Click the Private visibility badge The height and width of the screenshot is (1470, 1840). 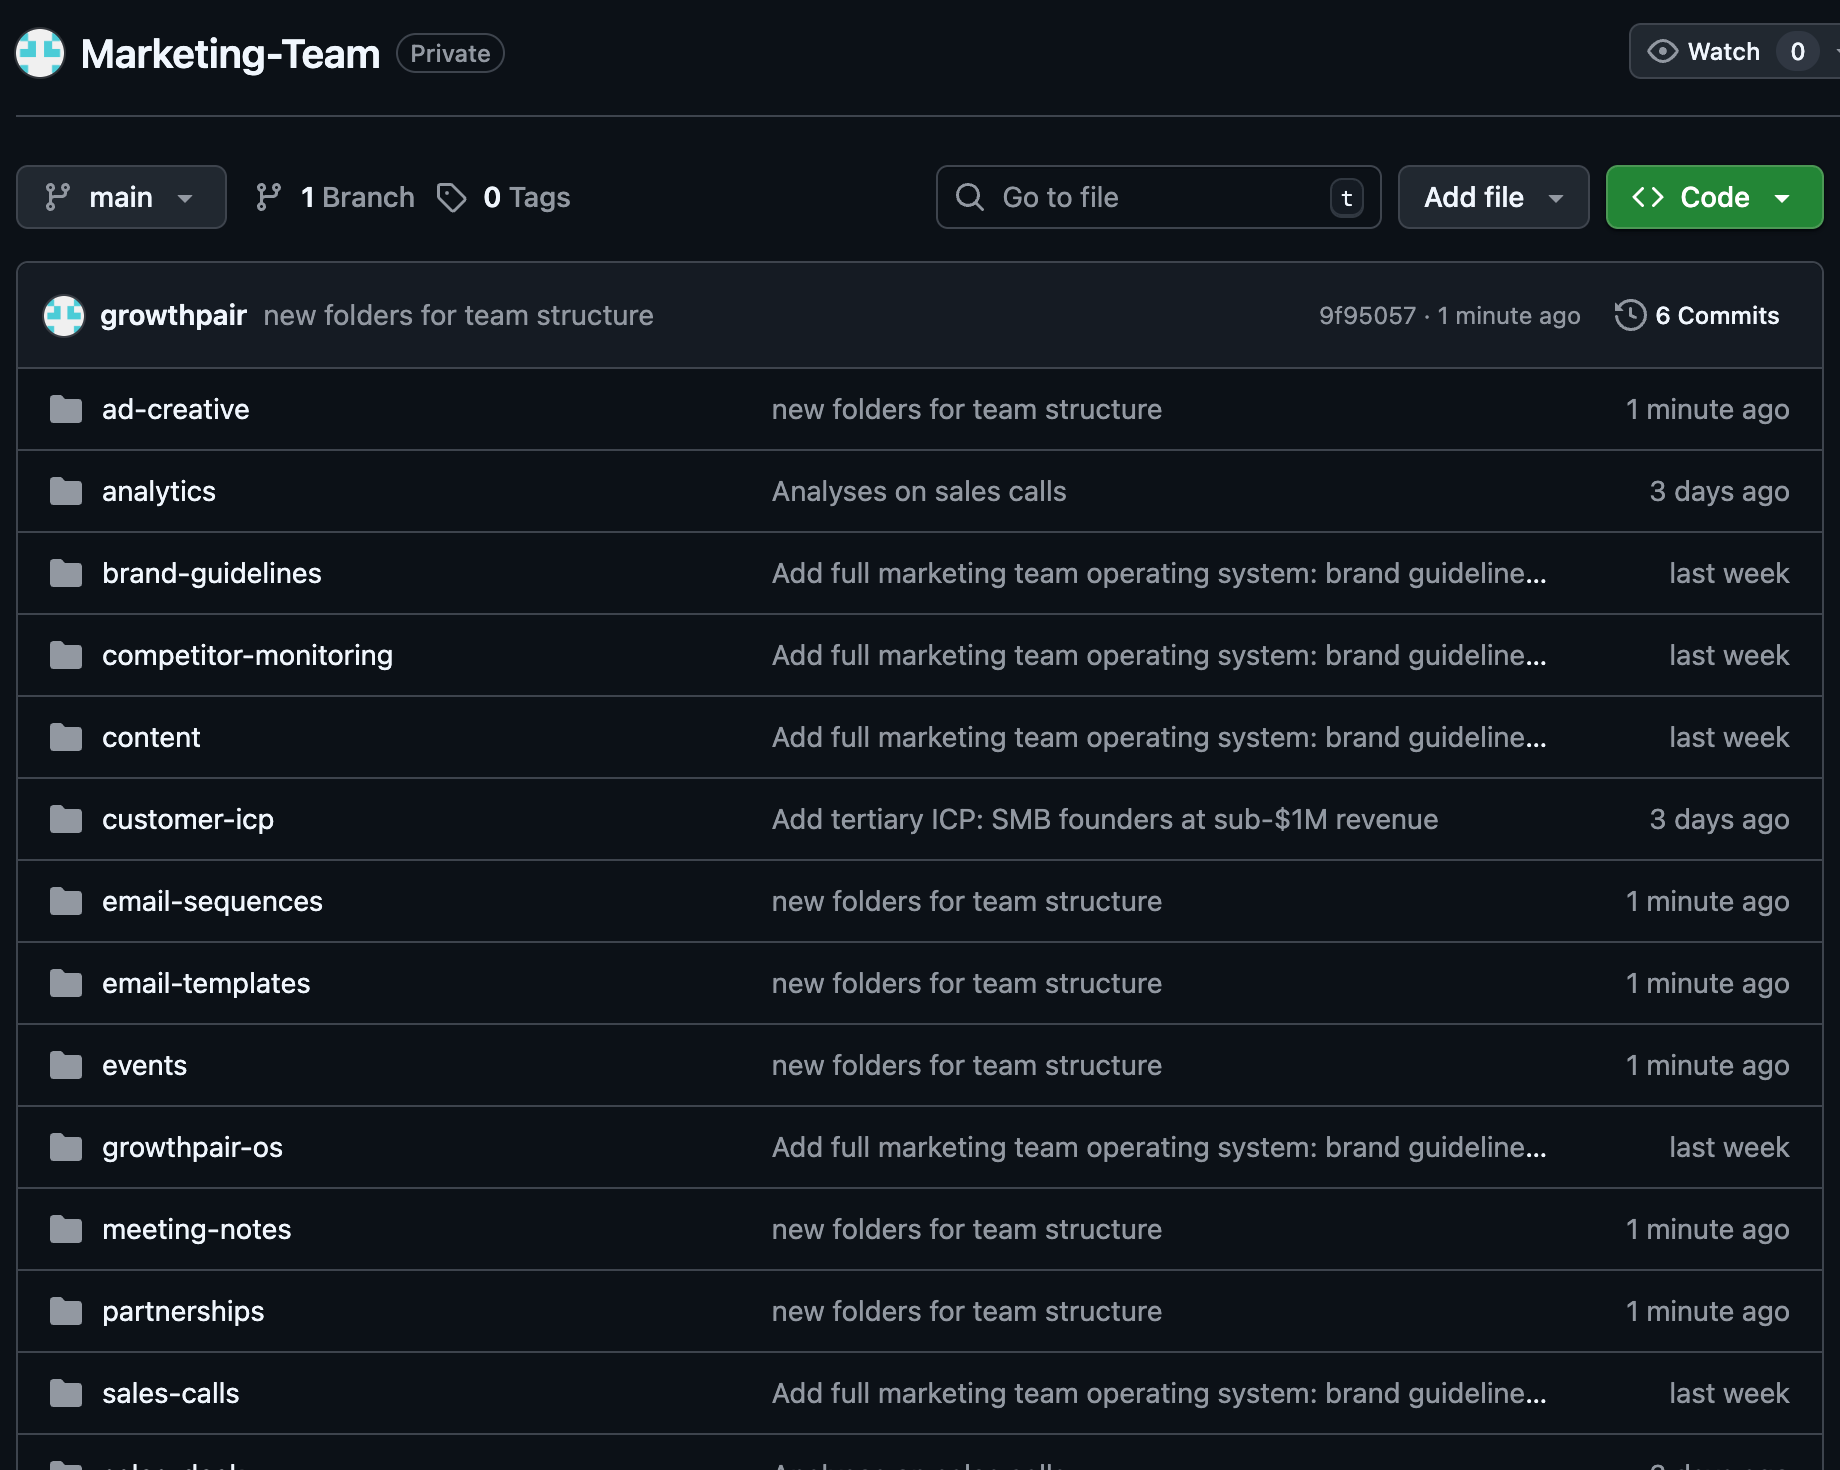[x=450, y=53]
